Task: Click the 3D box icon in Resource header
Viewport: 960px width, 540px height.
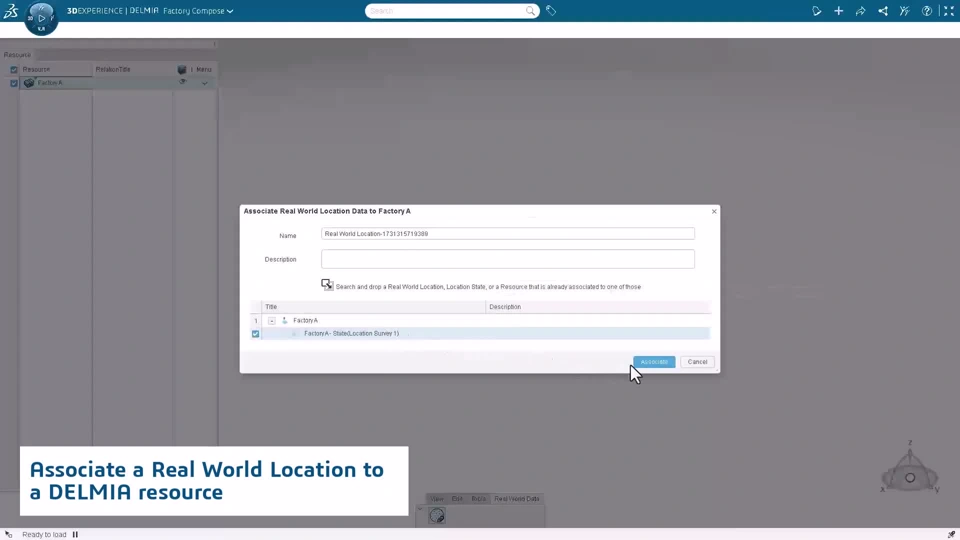Action: [x=182, y=70]
